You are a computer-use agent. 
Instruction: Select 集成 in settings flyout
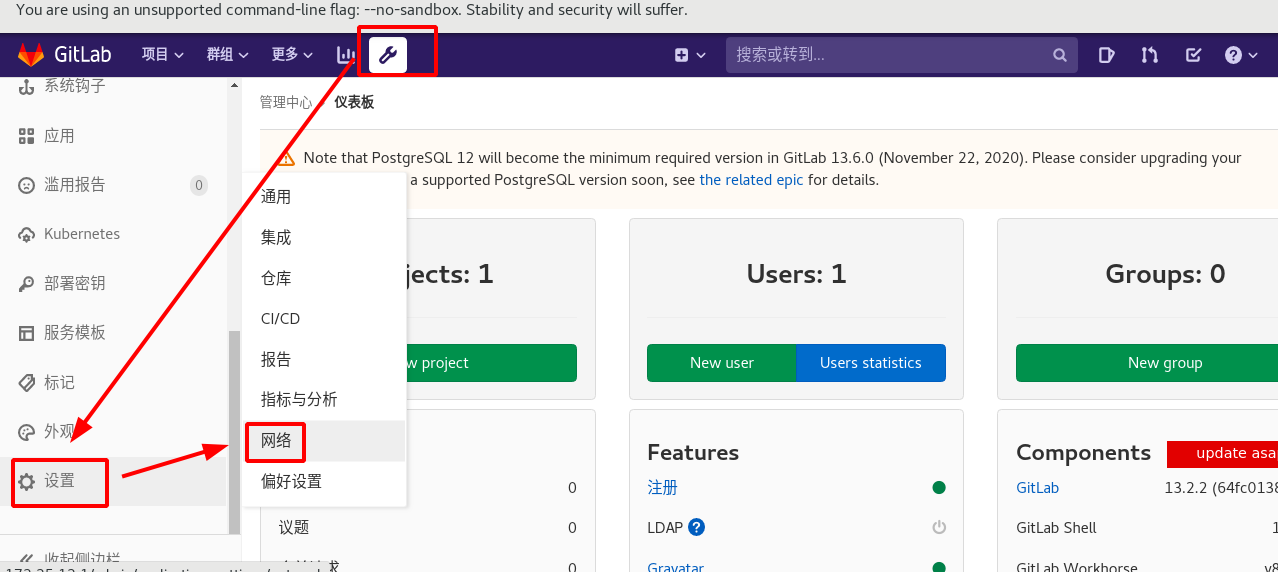point(325,238)
